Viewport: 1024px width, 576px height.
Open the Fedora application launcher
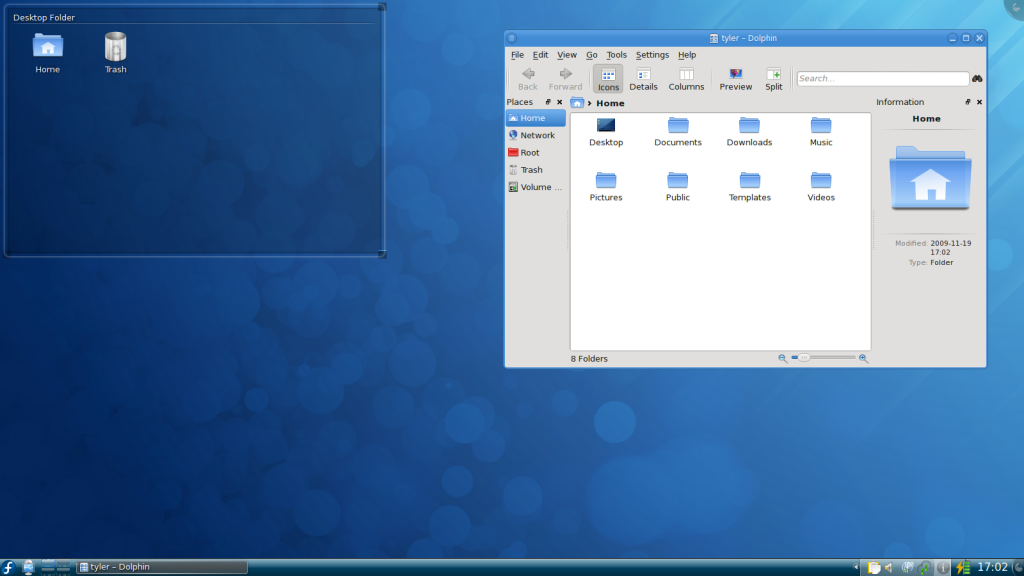click(x=8, y=567)
